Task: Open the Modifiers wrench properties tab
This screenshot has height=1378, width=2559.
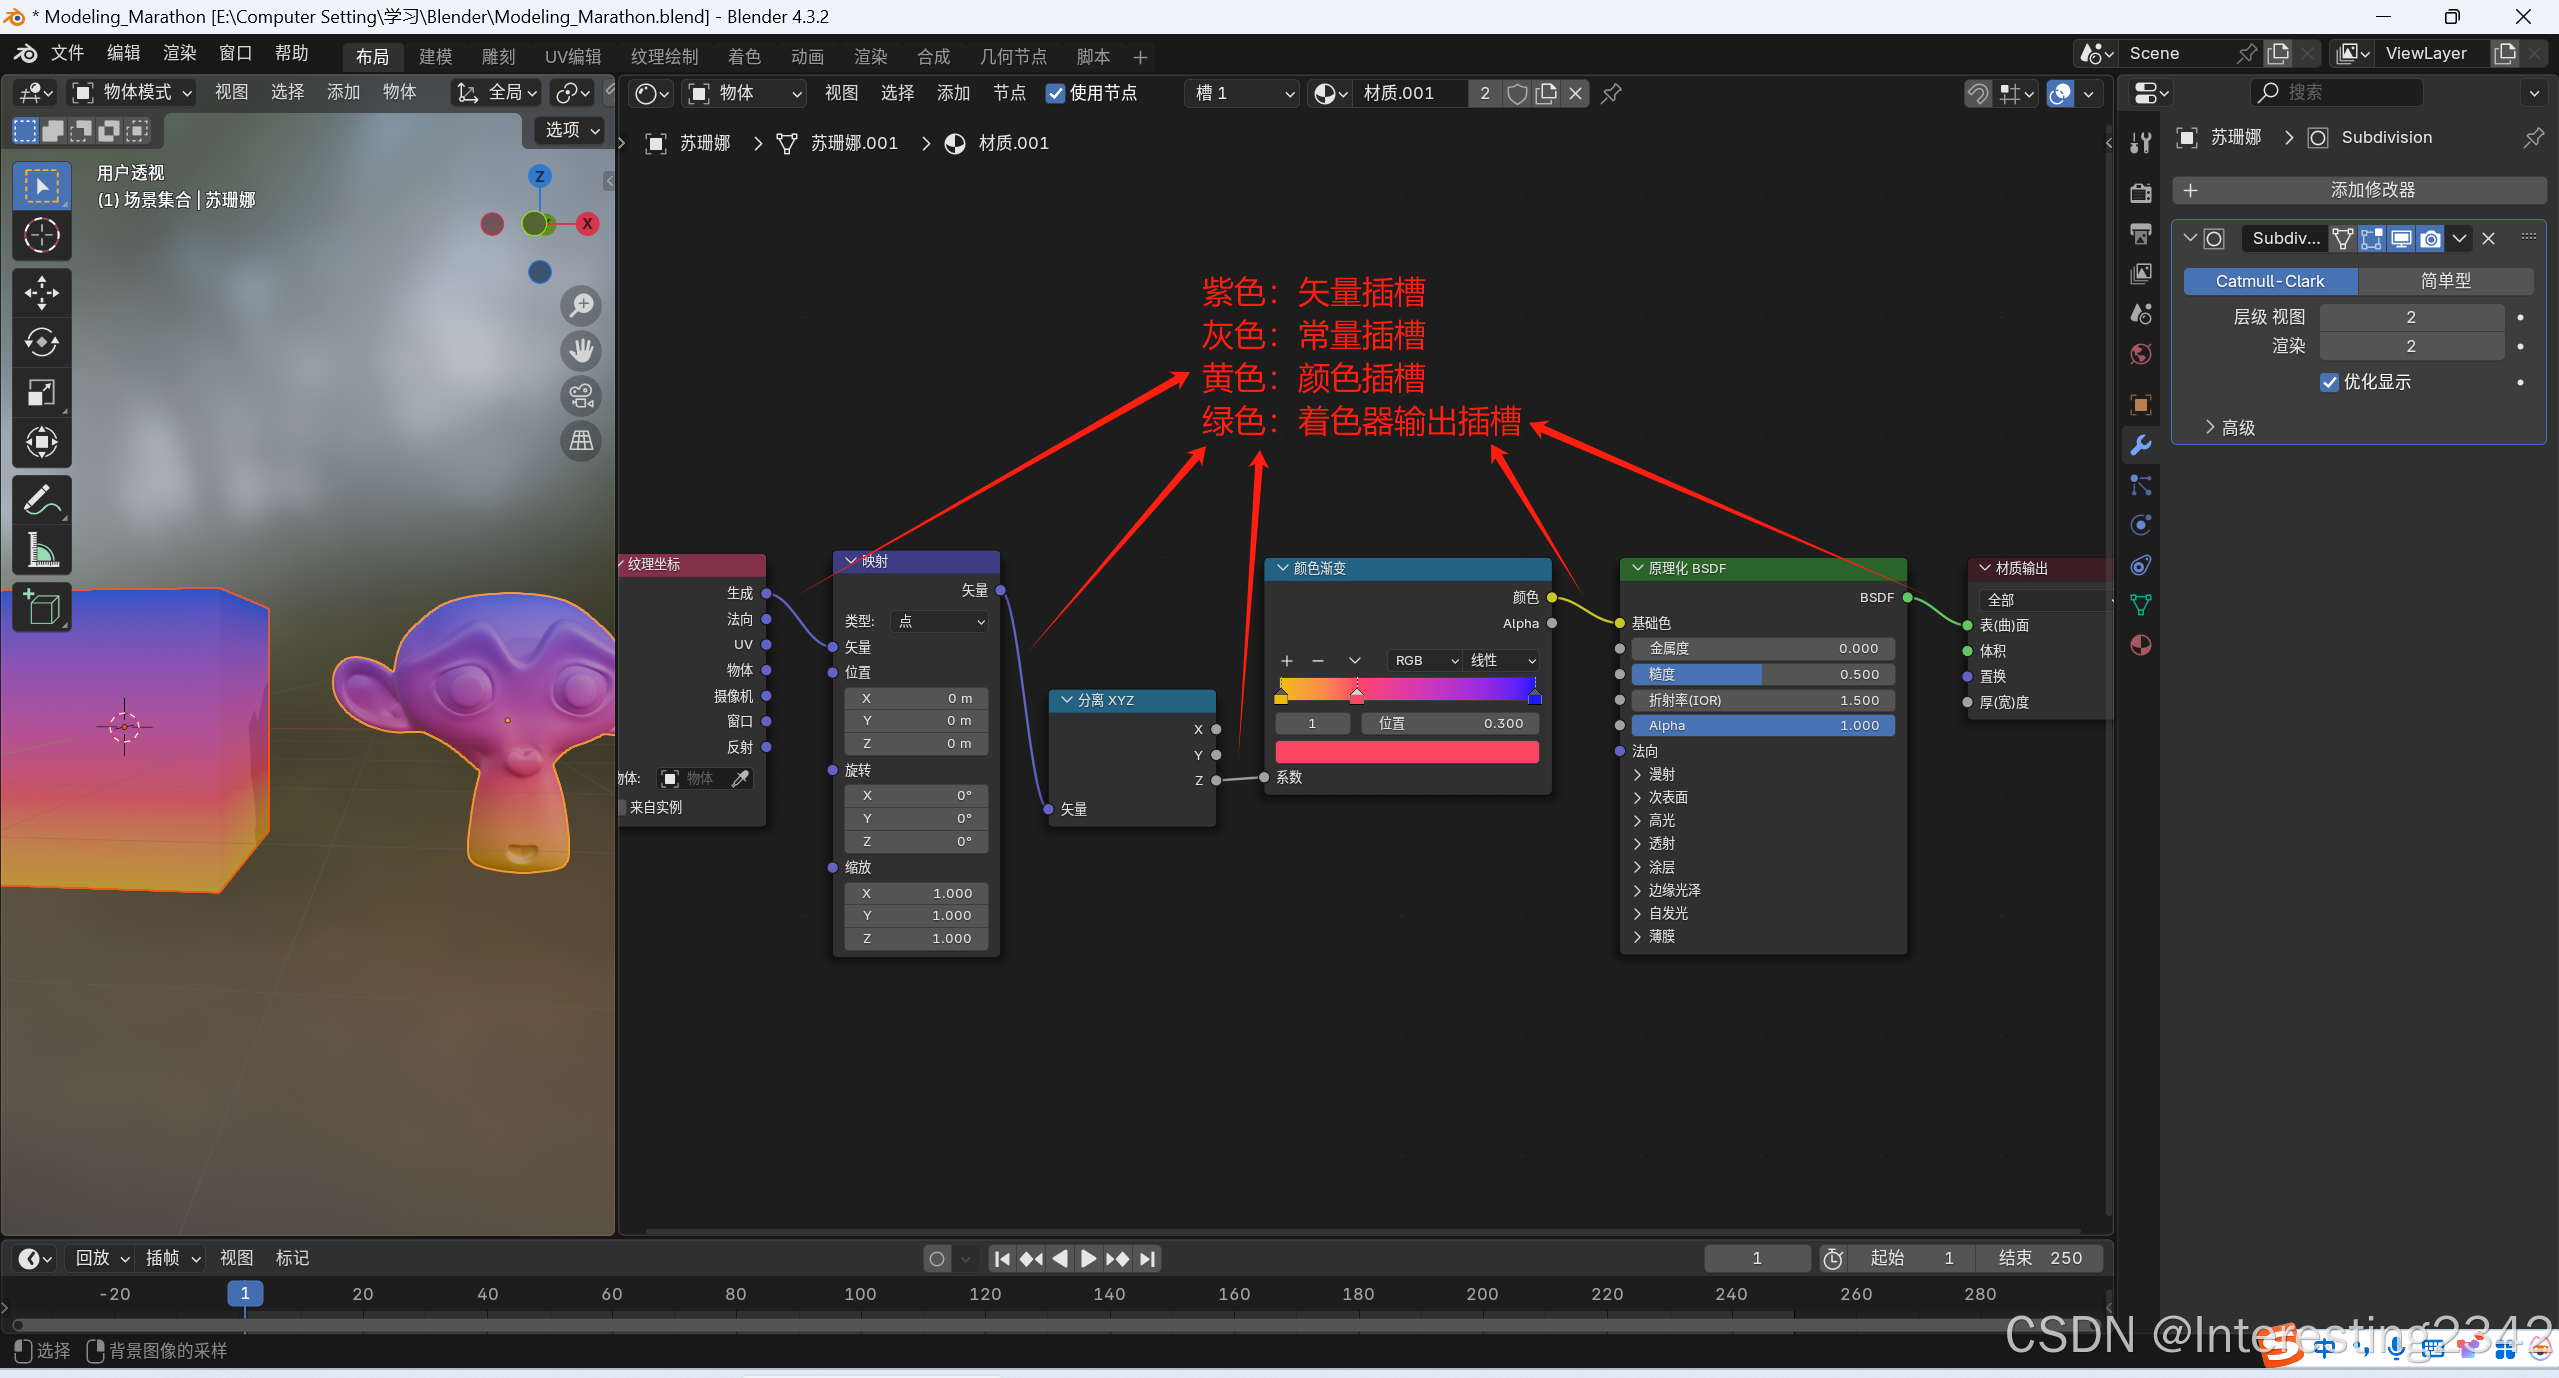Action: [x=2141, y=445]
